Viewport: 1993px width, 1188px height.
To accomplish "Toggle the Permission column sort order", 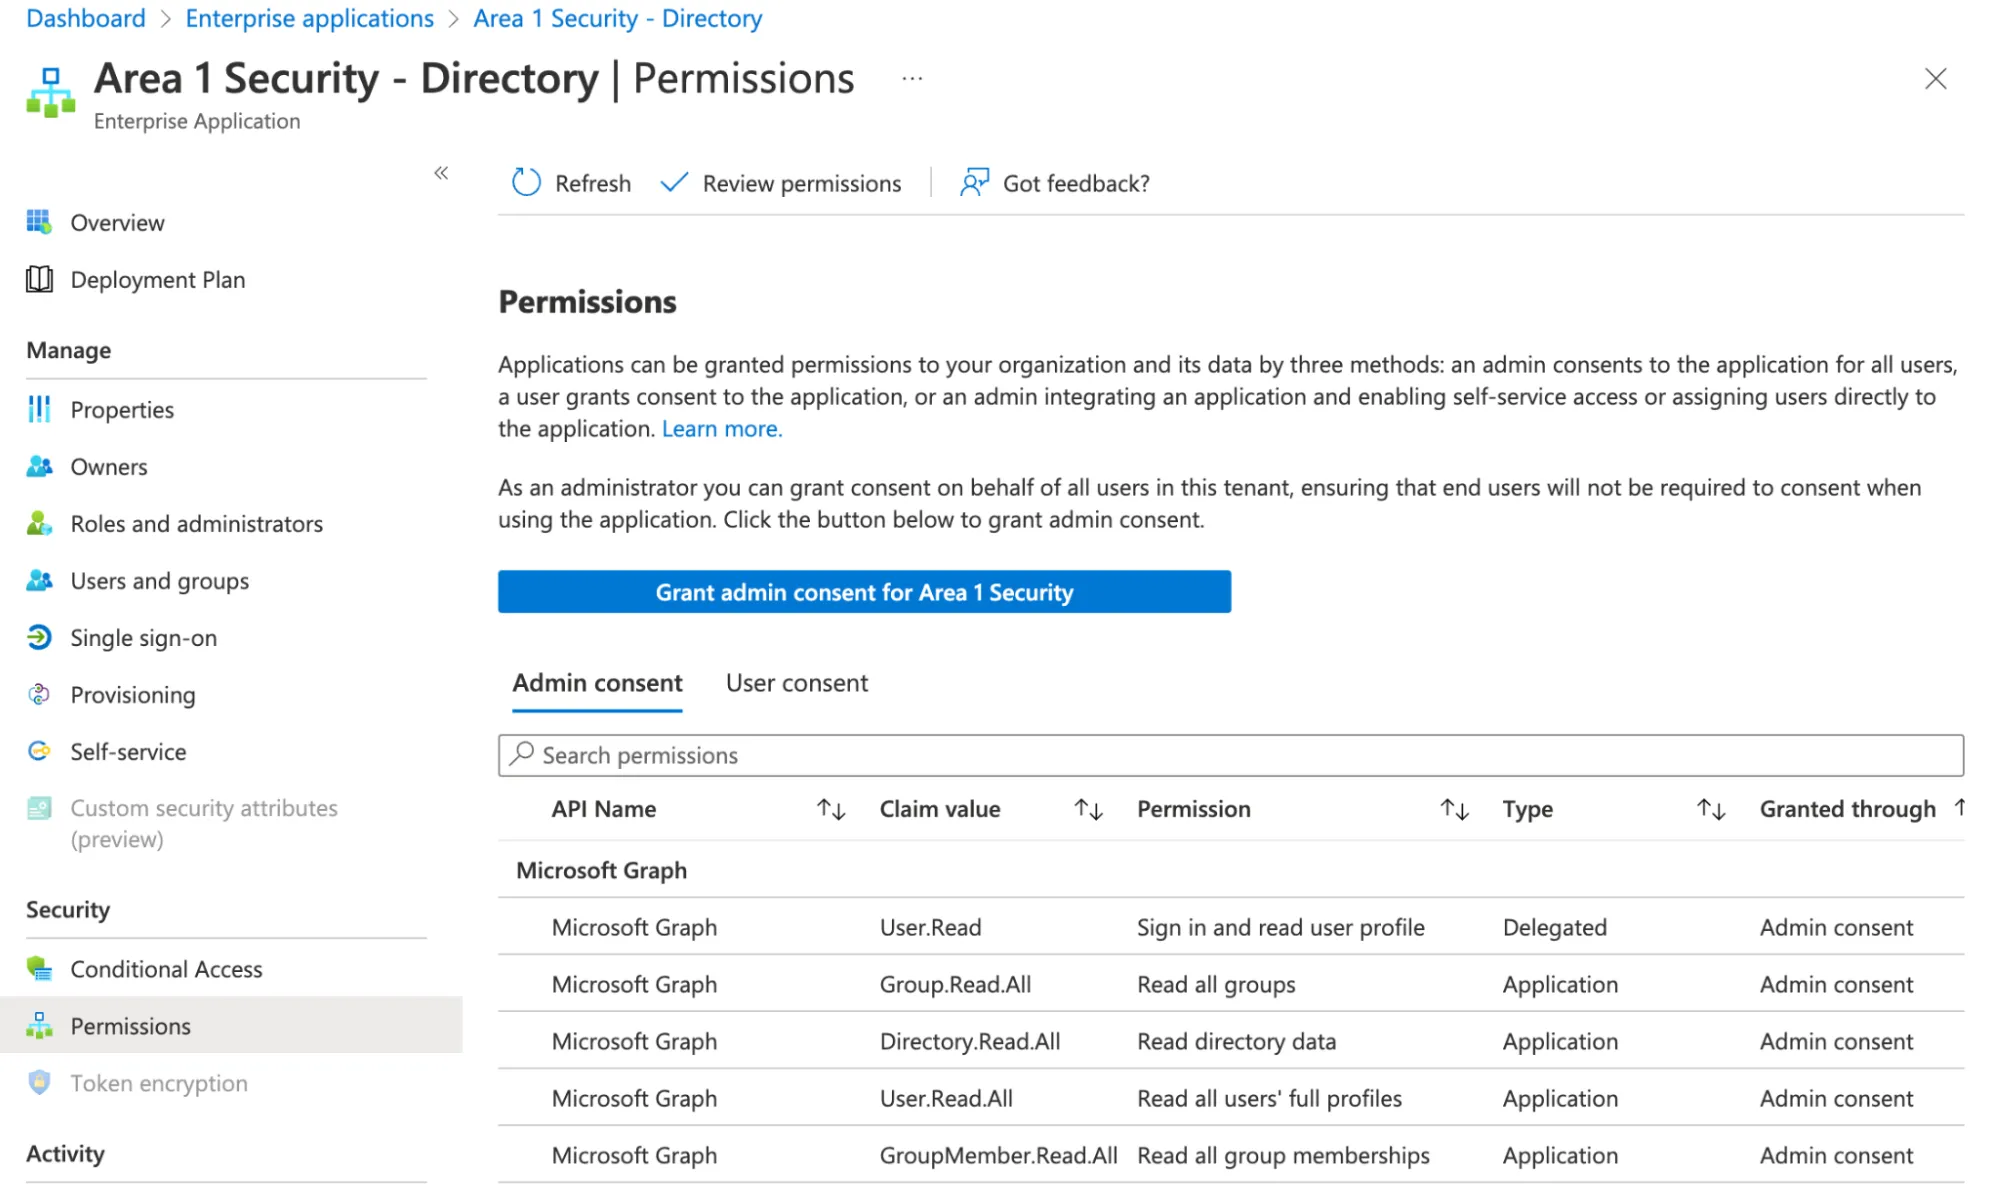I will 1456,809.
